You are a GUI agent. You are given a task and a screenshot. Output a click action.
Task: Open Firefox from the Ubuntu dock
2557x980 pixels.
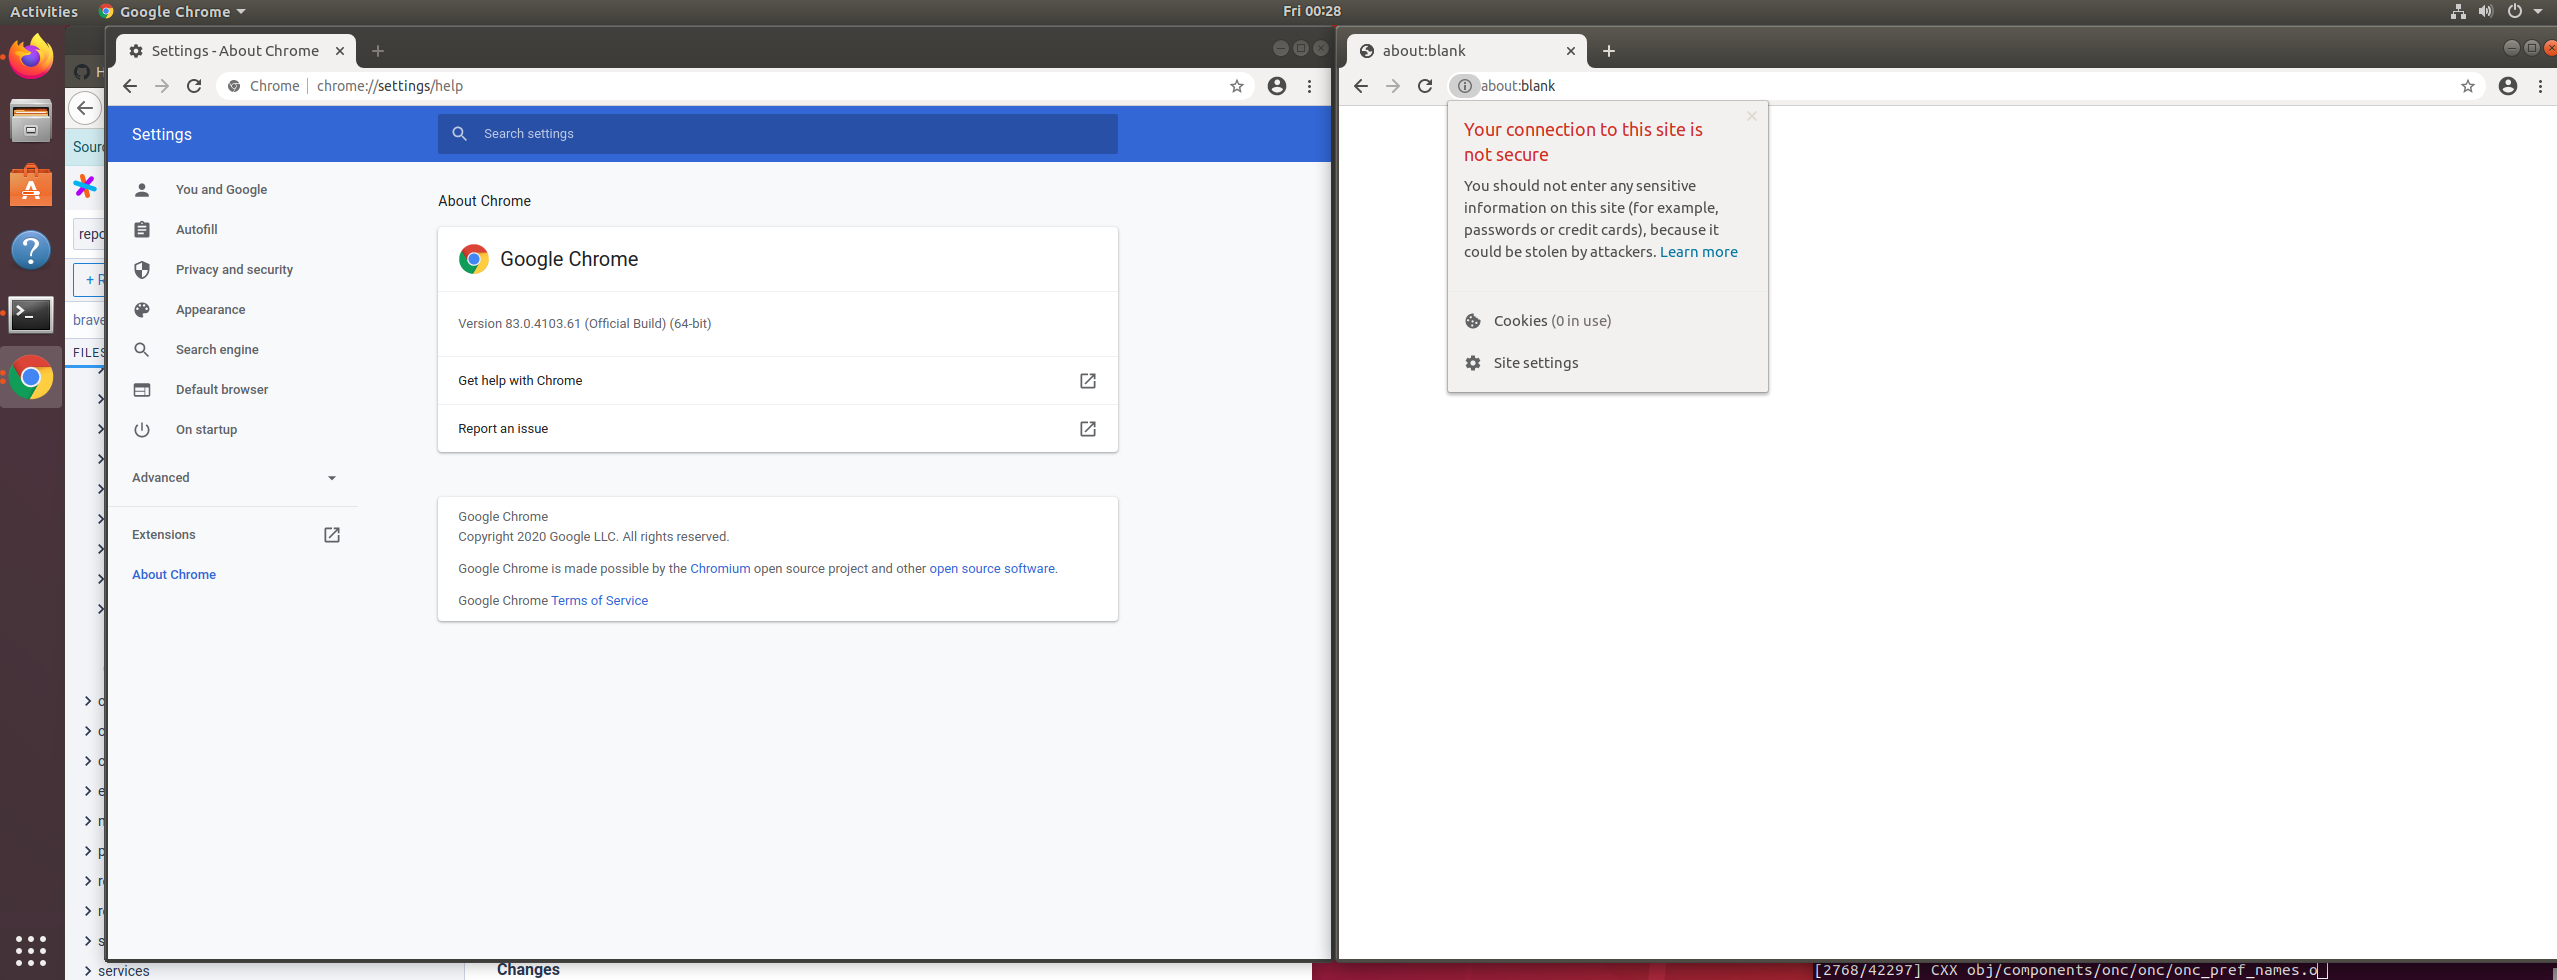(x=31, y=57)
